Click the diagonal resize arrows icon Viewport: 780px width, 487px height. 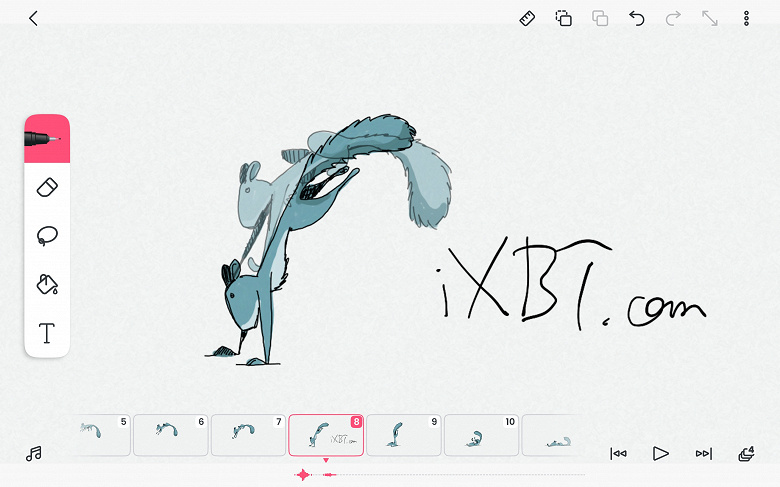tap(710, 19)
